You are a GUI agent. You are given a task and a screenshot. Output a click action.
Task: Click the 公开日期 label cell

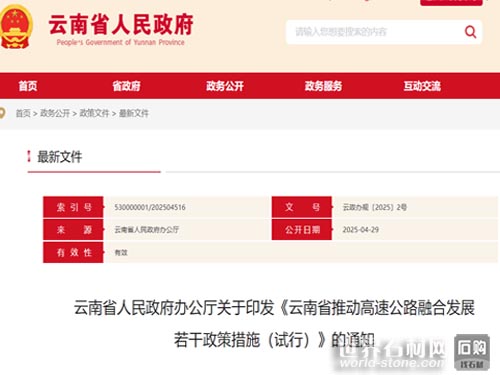point(302,229)
